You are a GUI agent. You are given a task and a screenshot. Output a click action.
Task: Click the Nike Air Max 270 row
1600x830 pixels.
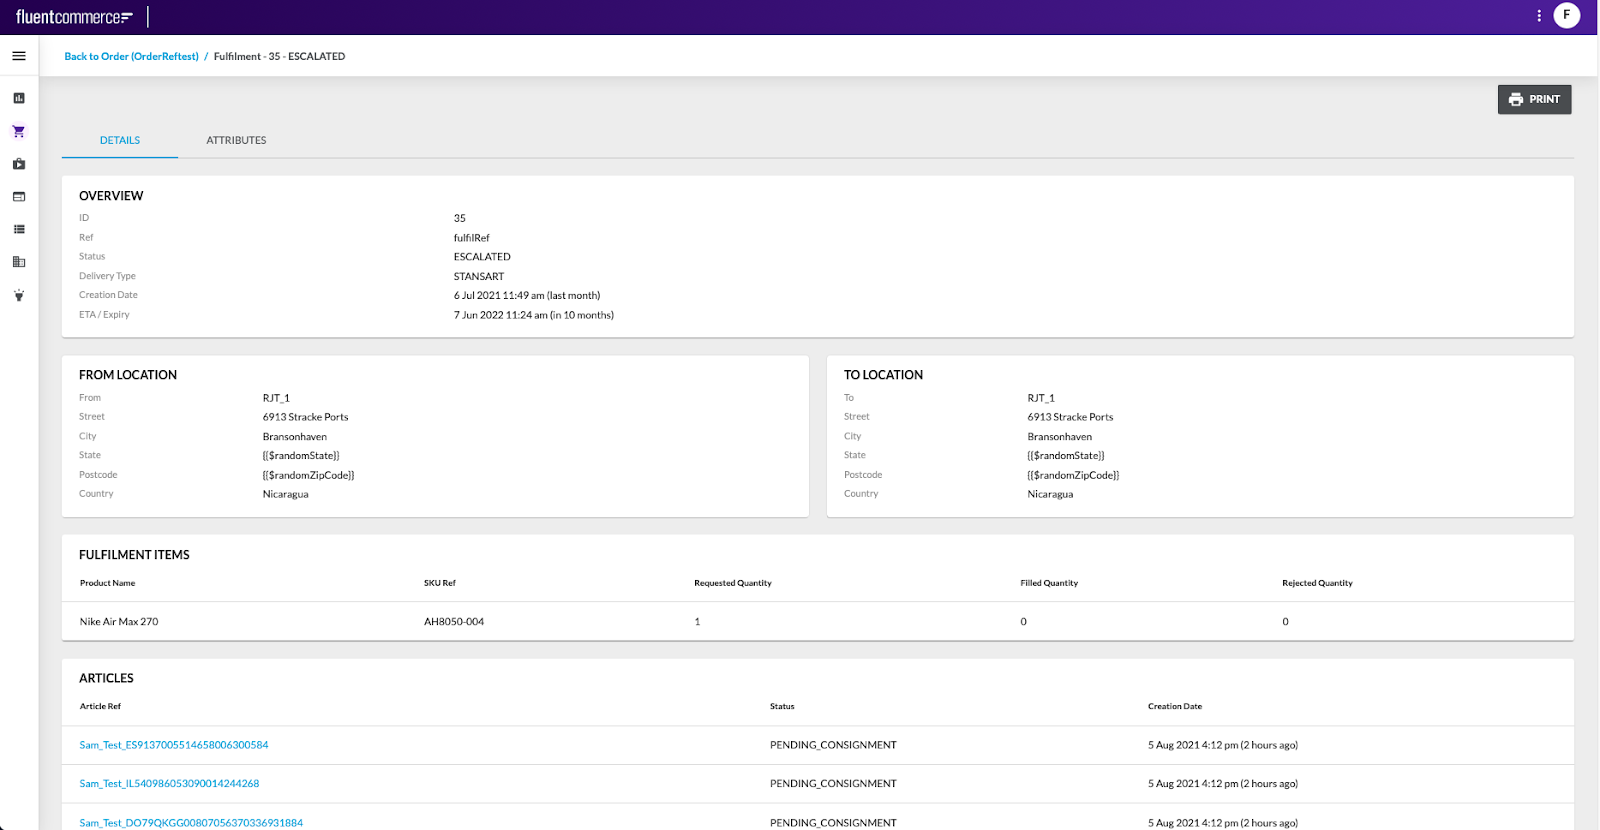pos(119,622)
